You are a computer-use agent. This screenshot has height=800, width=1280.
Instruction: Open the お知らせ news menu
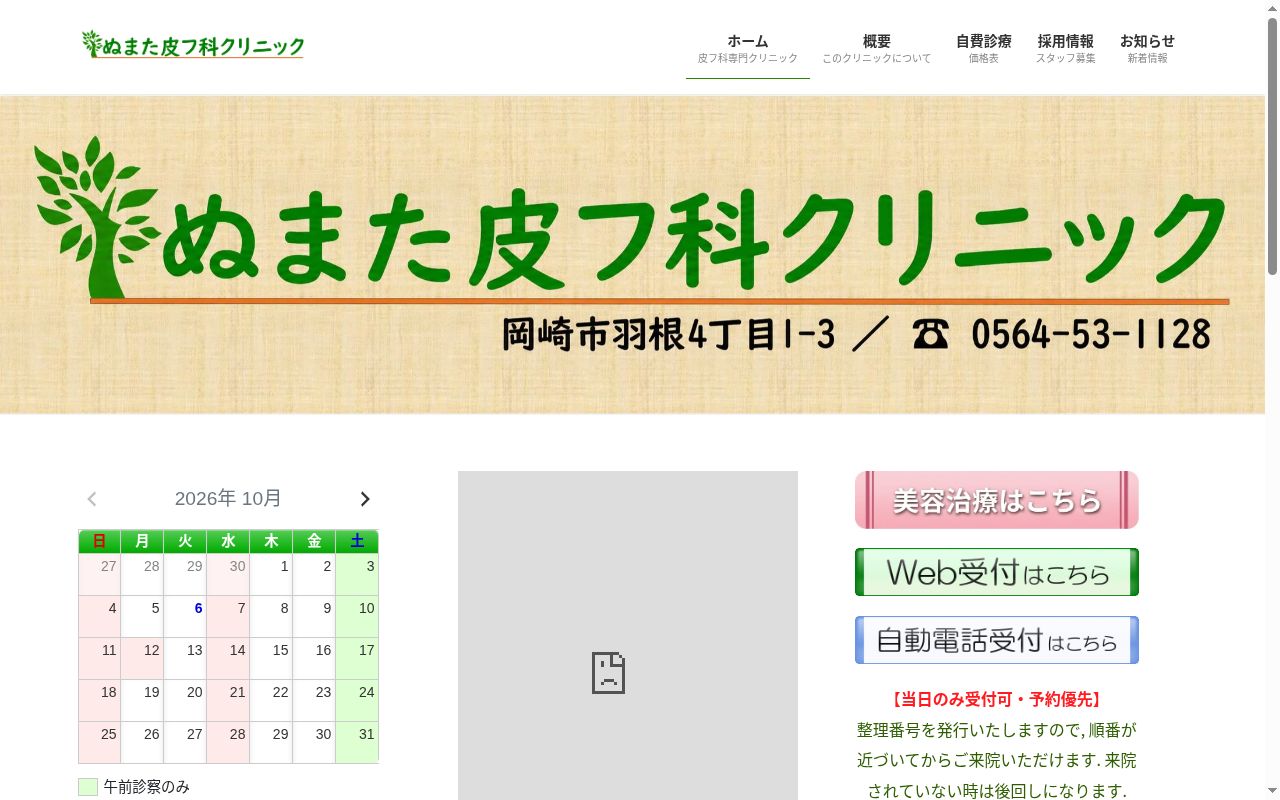point(1148,48)
